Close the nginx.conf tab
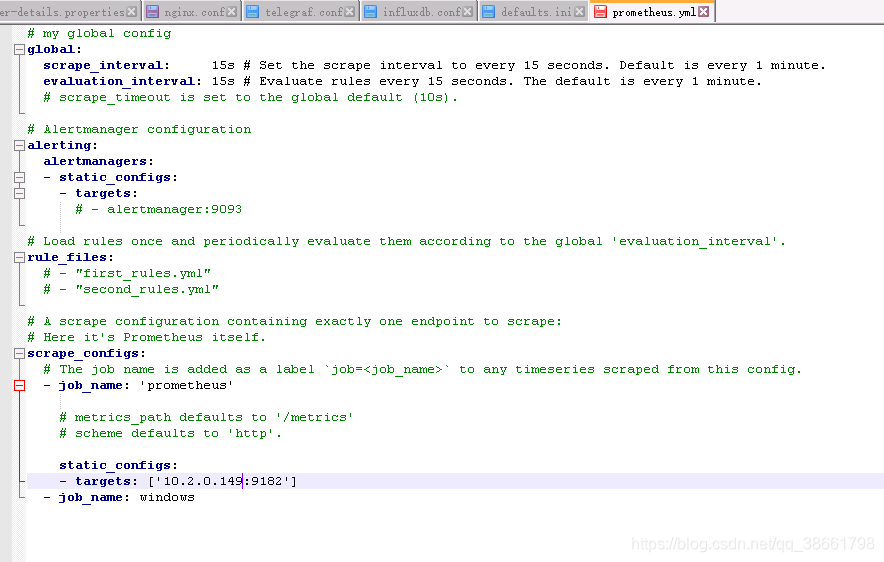The width and height of the screenshot is (884, 562). 232,12
